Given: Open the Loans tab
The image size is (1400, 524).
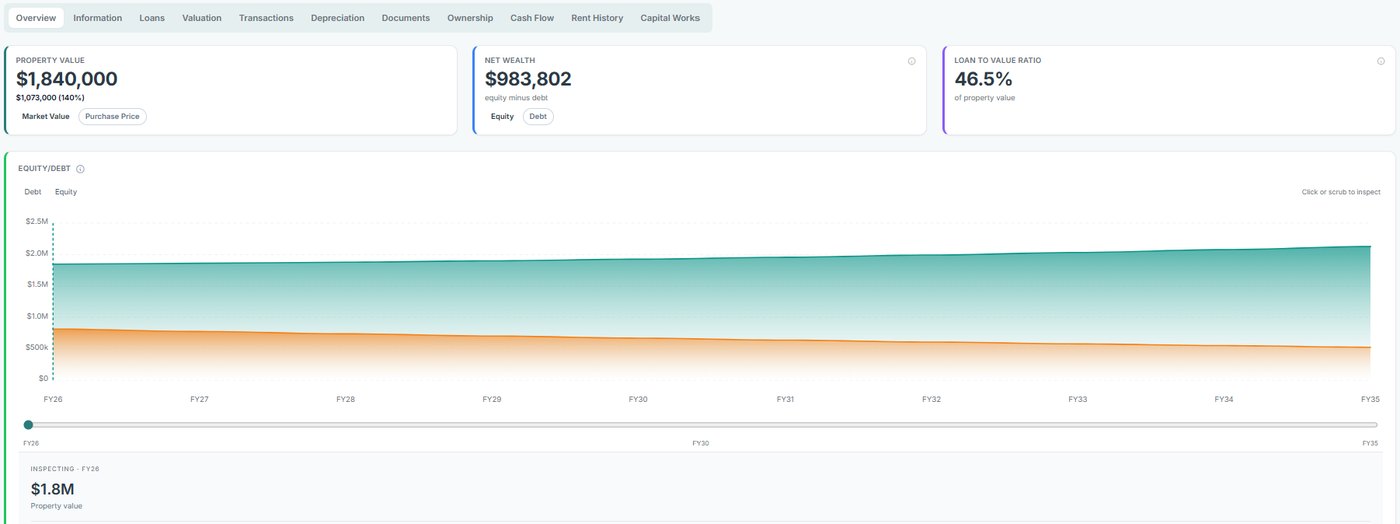Looking at the screenshot, I should tap(152, 18).
